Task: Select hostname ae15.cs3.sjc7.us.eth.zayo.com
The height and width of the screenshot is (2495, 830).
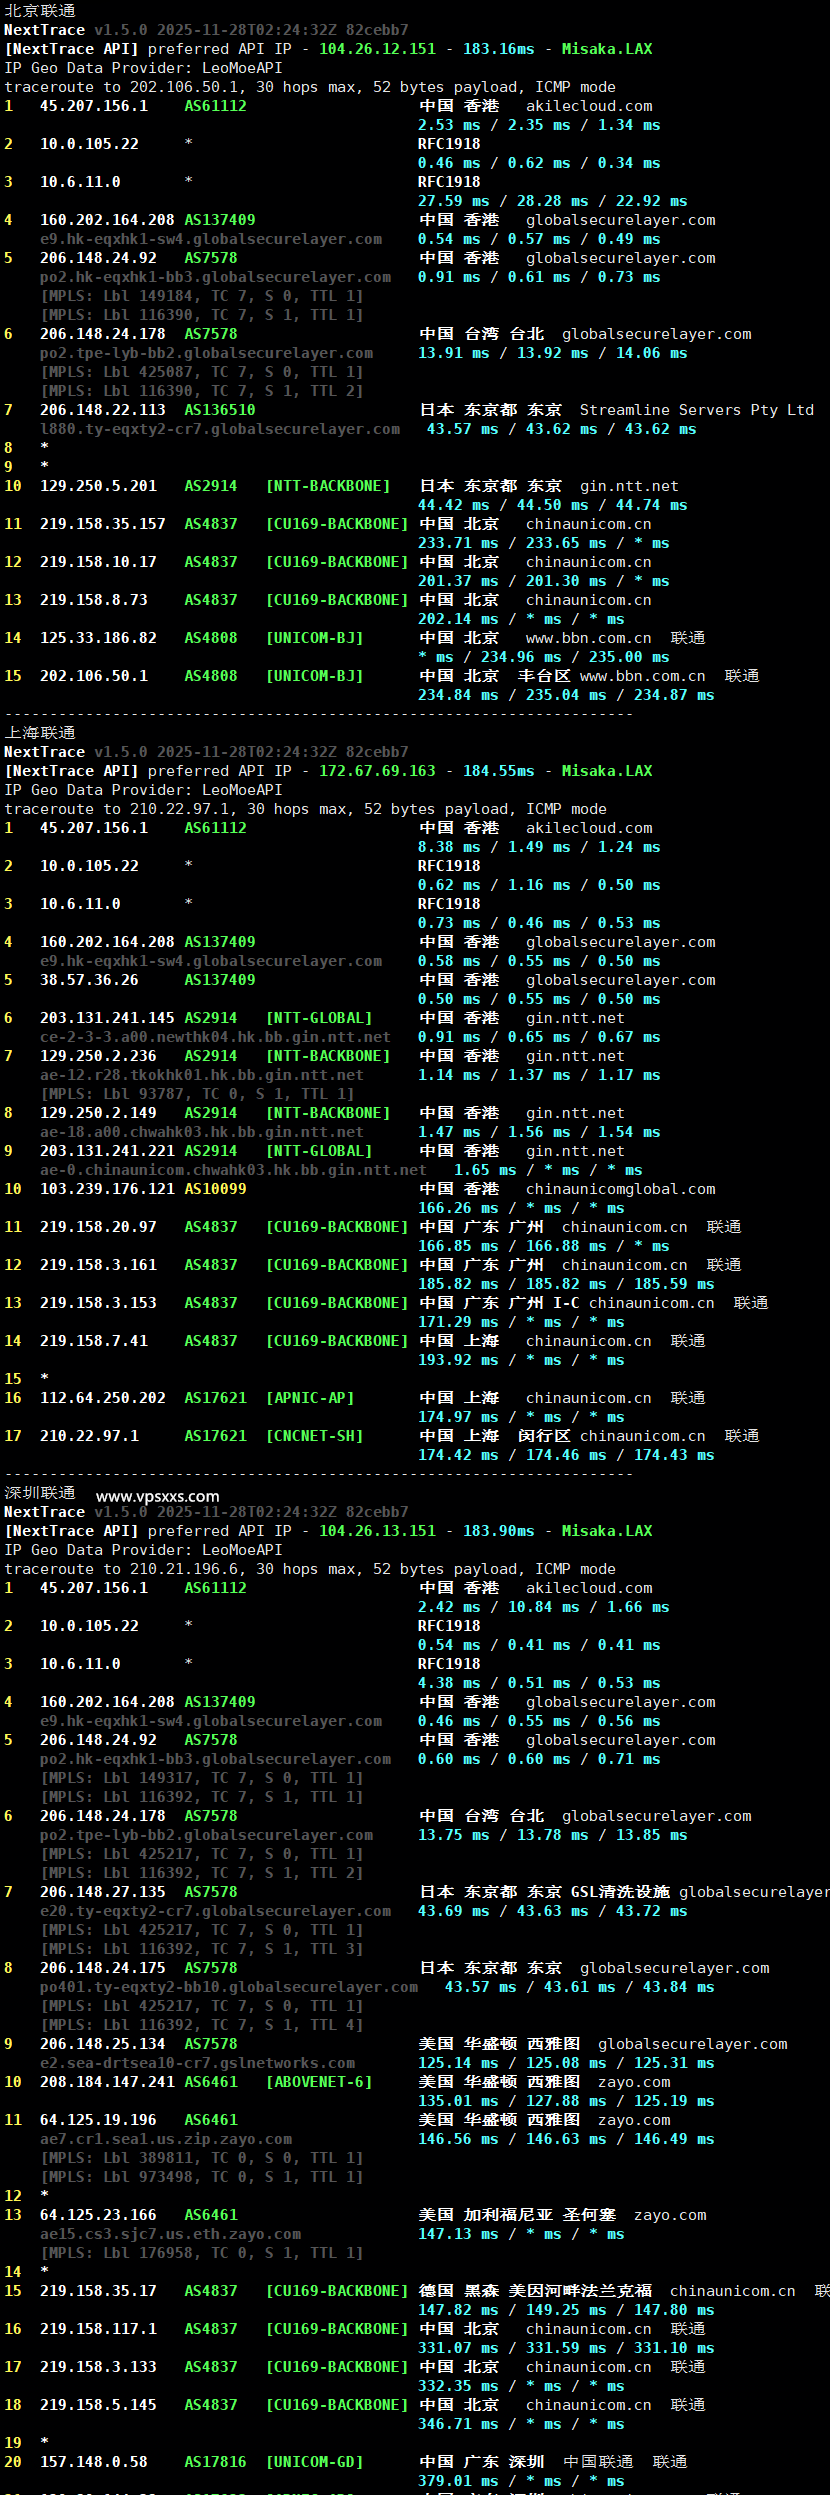Action: [170, 2234]
